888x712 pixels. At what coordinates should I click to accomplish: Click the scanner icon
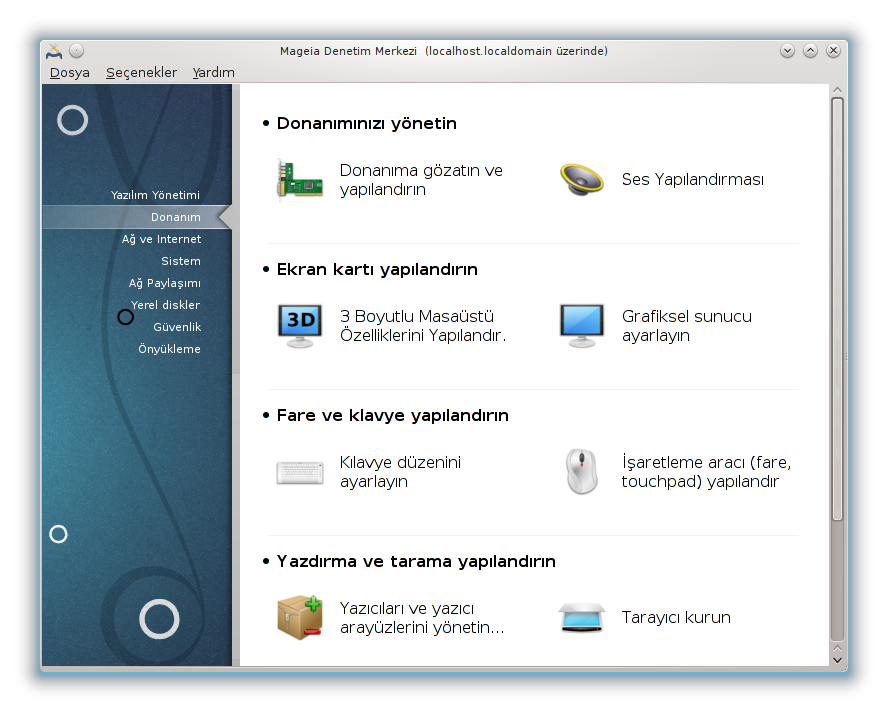pyautogui.click(x=582, y=618)
